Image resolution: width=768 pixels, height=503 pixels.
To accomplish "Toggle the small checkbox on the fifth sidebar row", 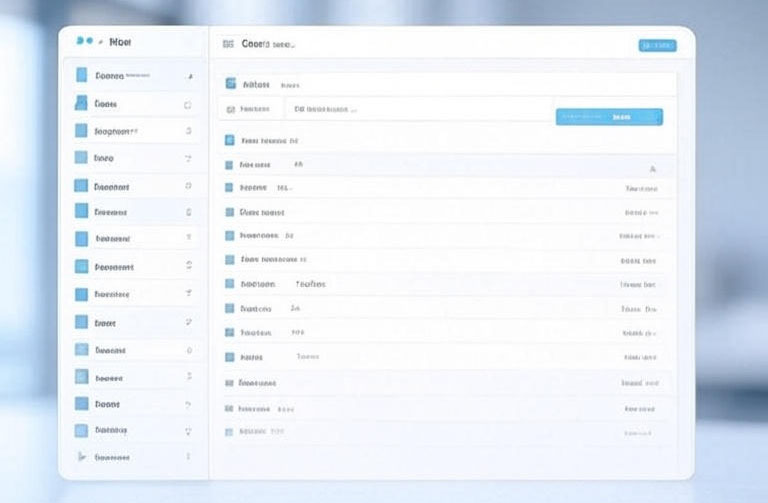I will (x=188, y=185).
